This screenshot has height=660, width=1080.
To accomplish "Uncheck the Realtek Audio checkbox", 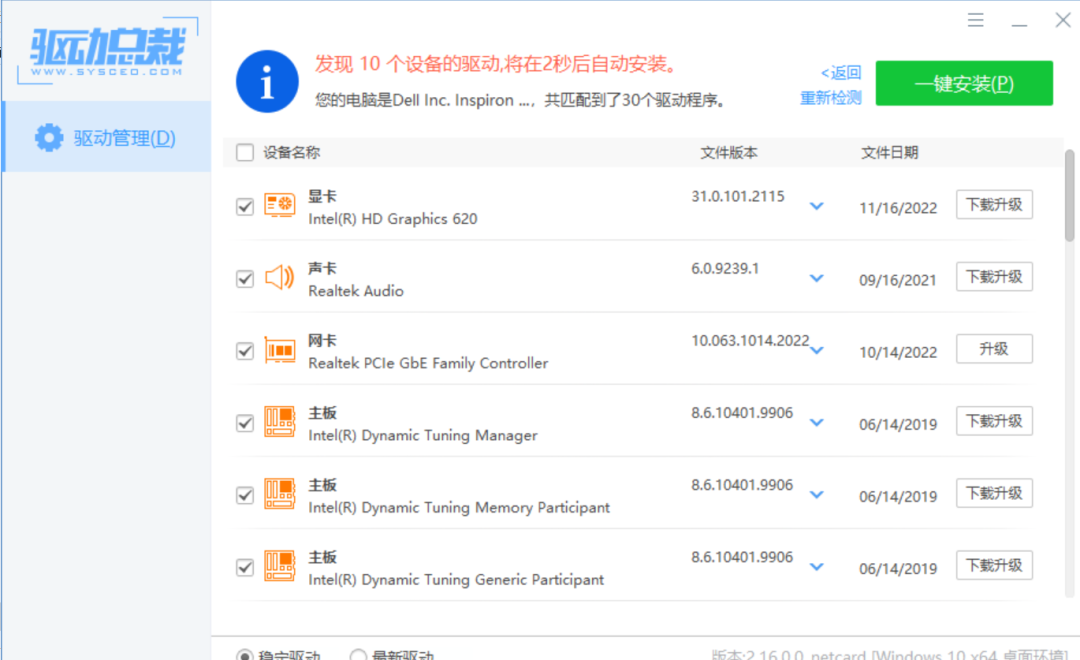I will click(x=245, y=279).
